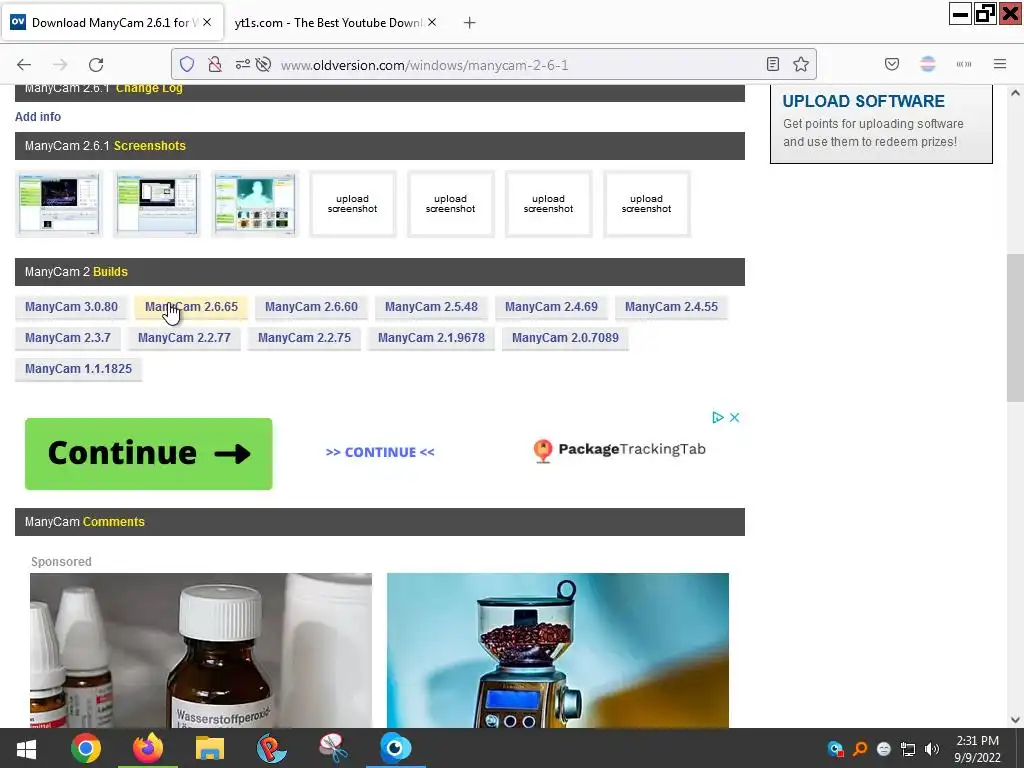Select build ManyCam 2.6.65
The width and height of the screenshot is (1024, 768).
tap(191, 307)
